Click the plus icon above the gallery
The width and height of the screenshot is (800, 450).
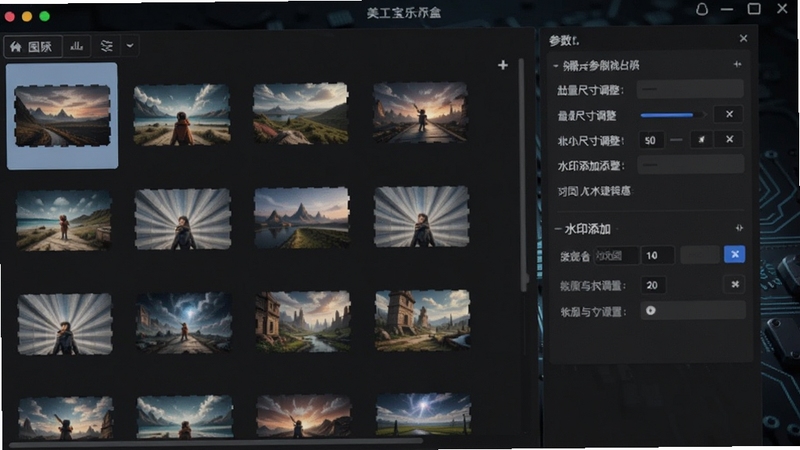pyautogui.click(x=503, y=65)
